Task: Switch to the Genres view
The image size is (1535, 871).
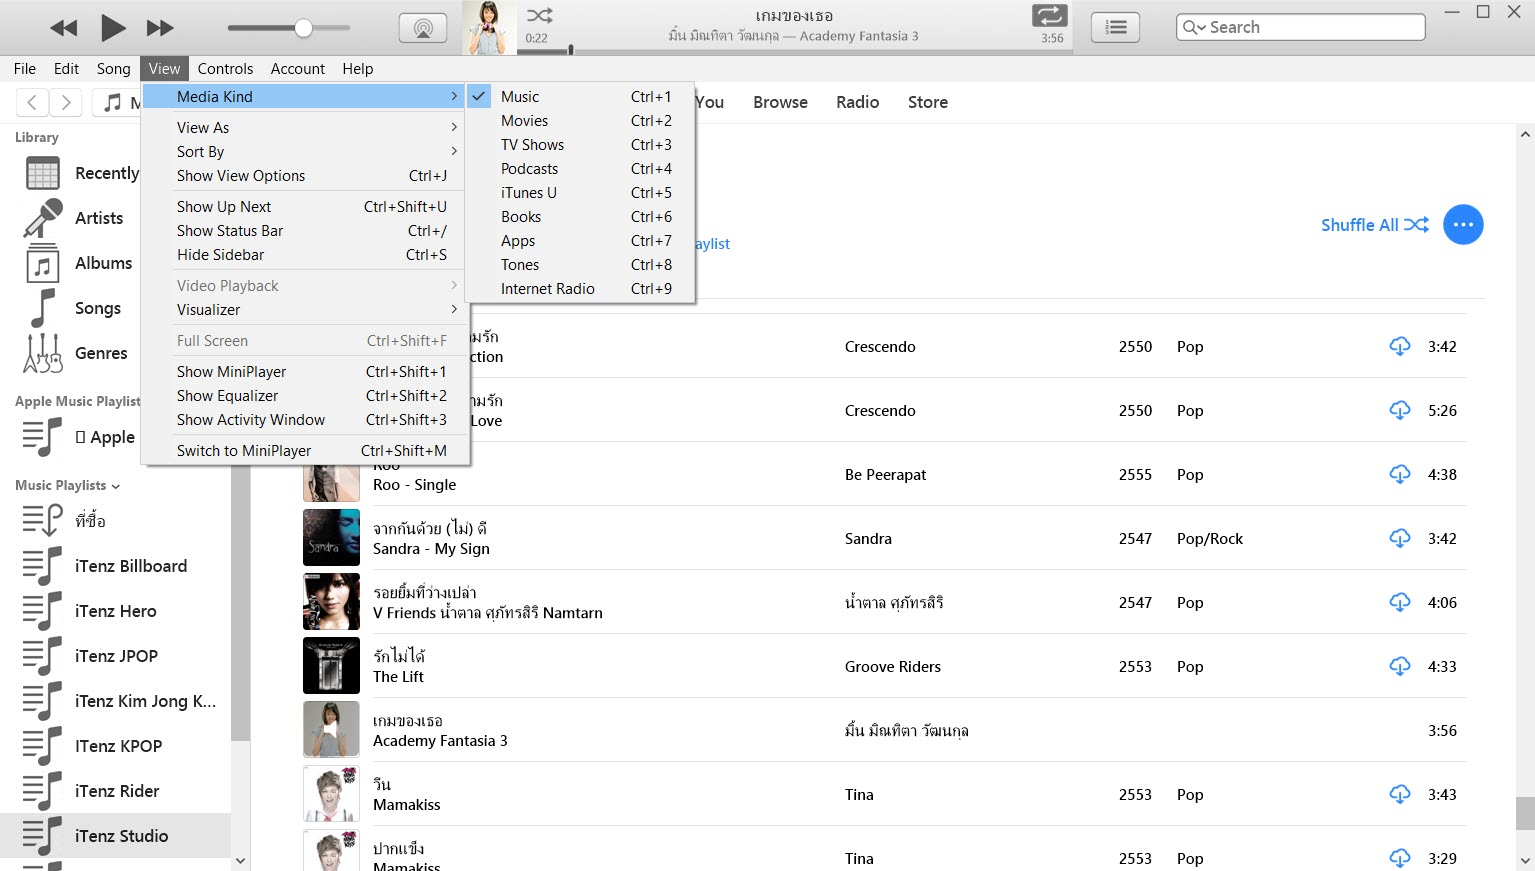Action: click(x=101, y=353)
